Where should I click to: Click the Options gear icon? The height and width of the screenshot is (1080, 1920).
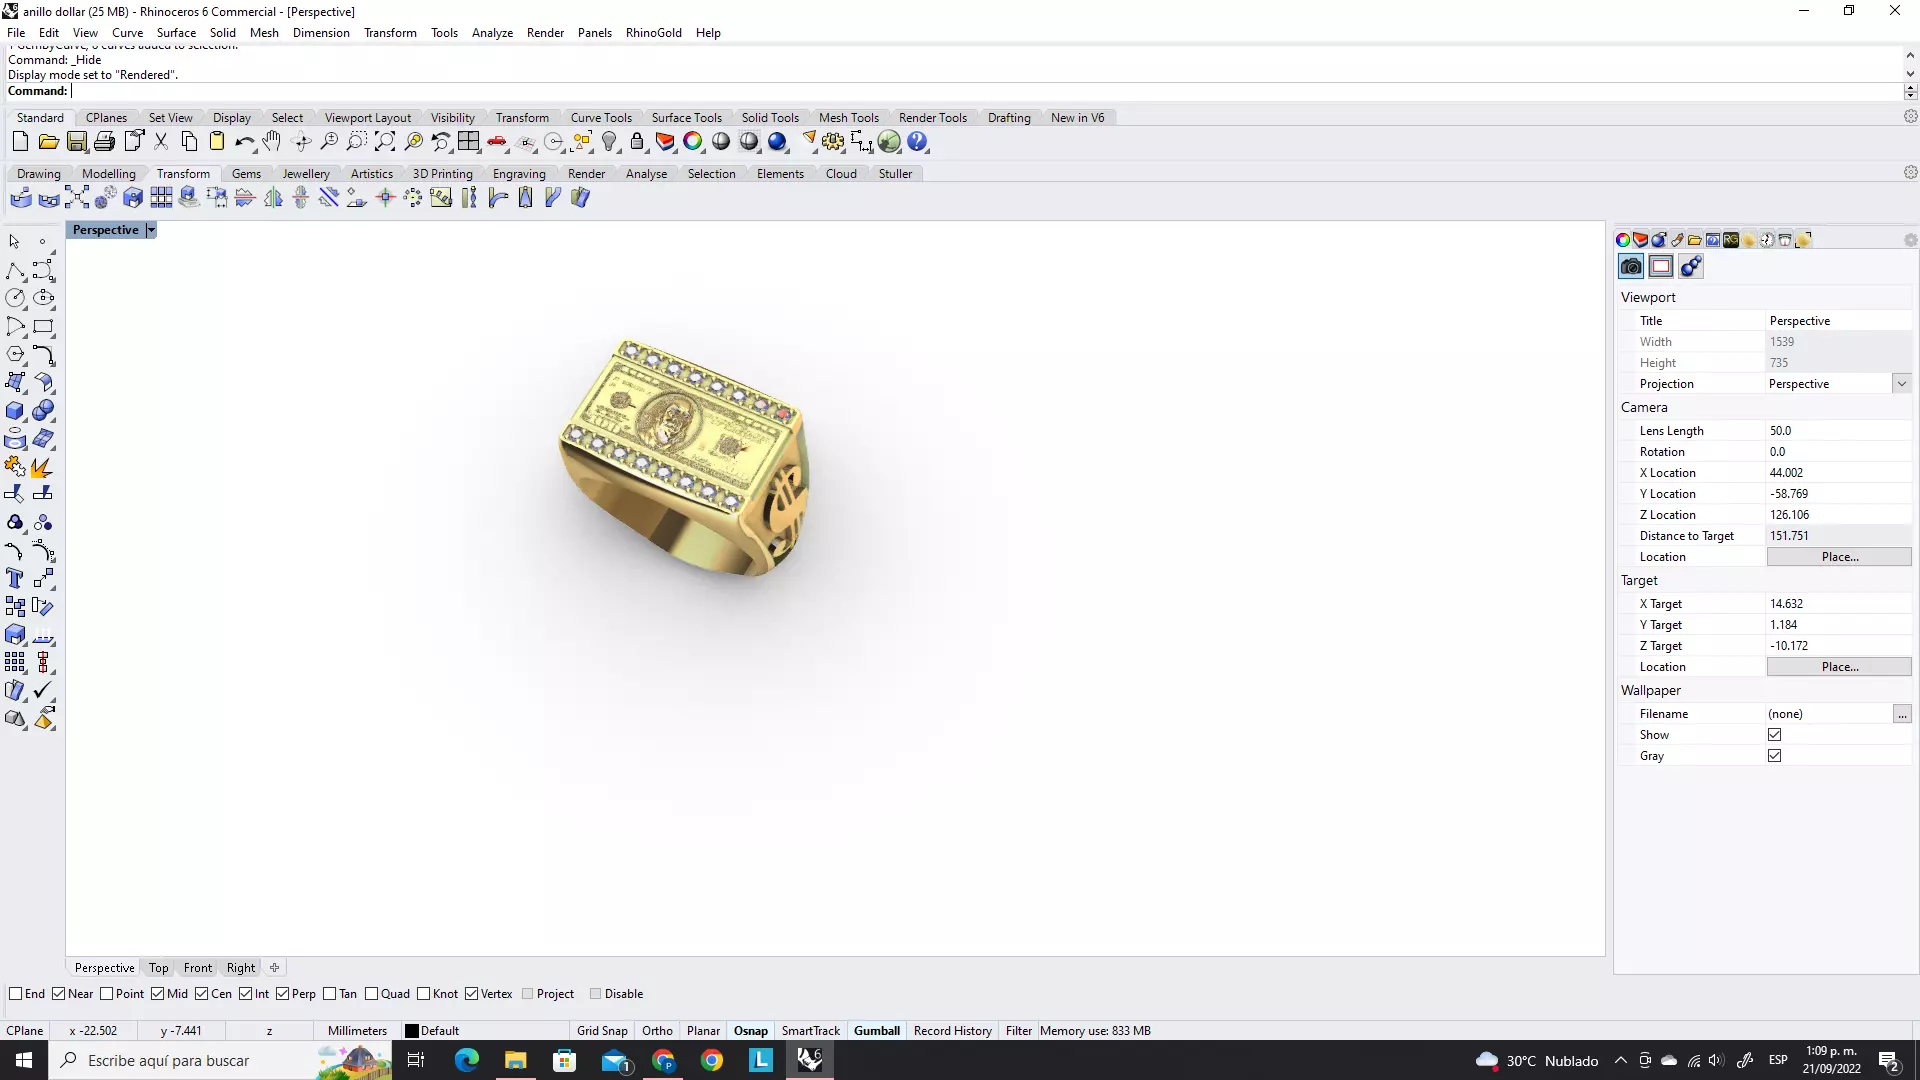click(x=833, y=142)
